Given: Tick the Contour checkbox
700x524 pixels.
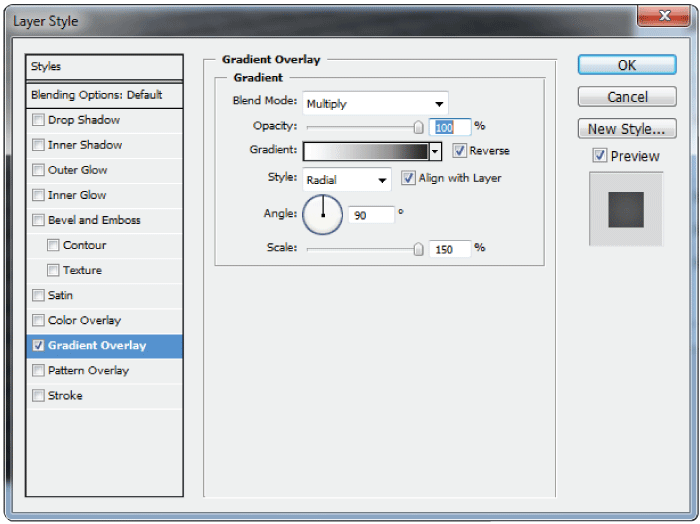Looking at the screenshot, I should (x=53, y=245).
